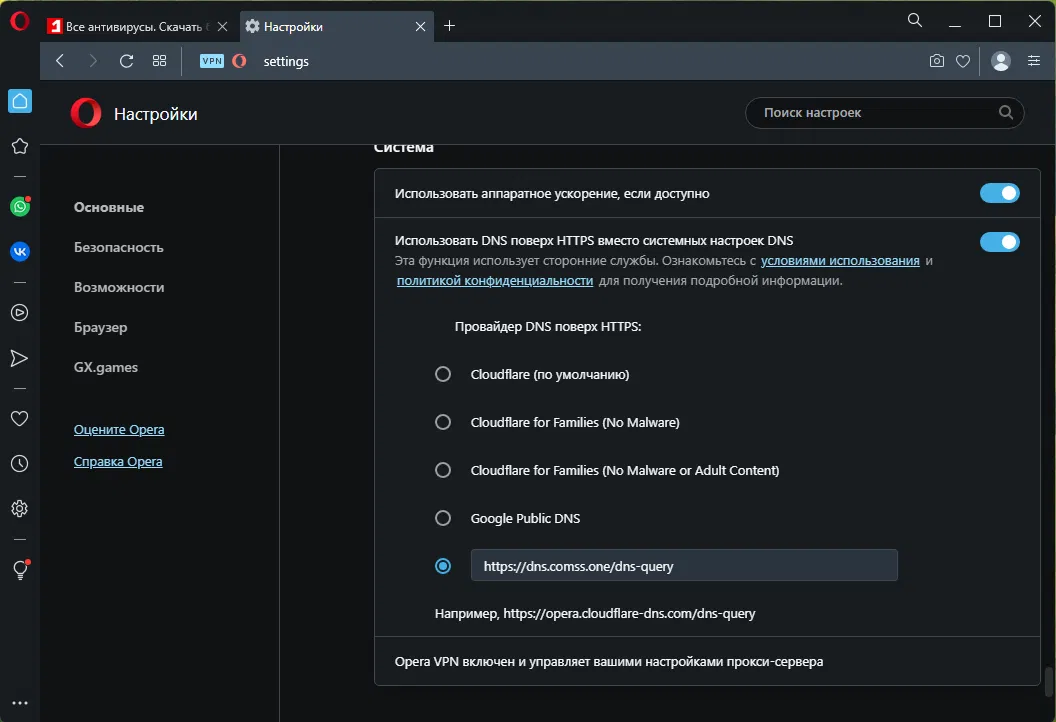Click the Справка Opera link

pos(118,462)
